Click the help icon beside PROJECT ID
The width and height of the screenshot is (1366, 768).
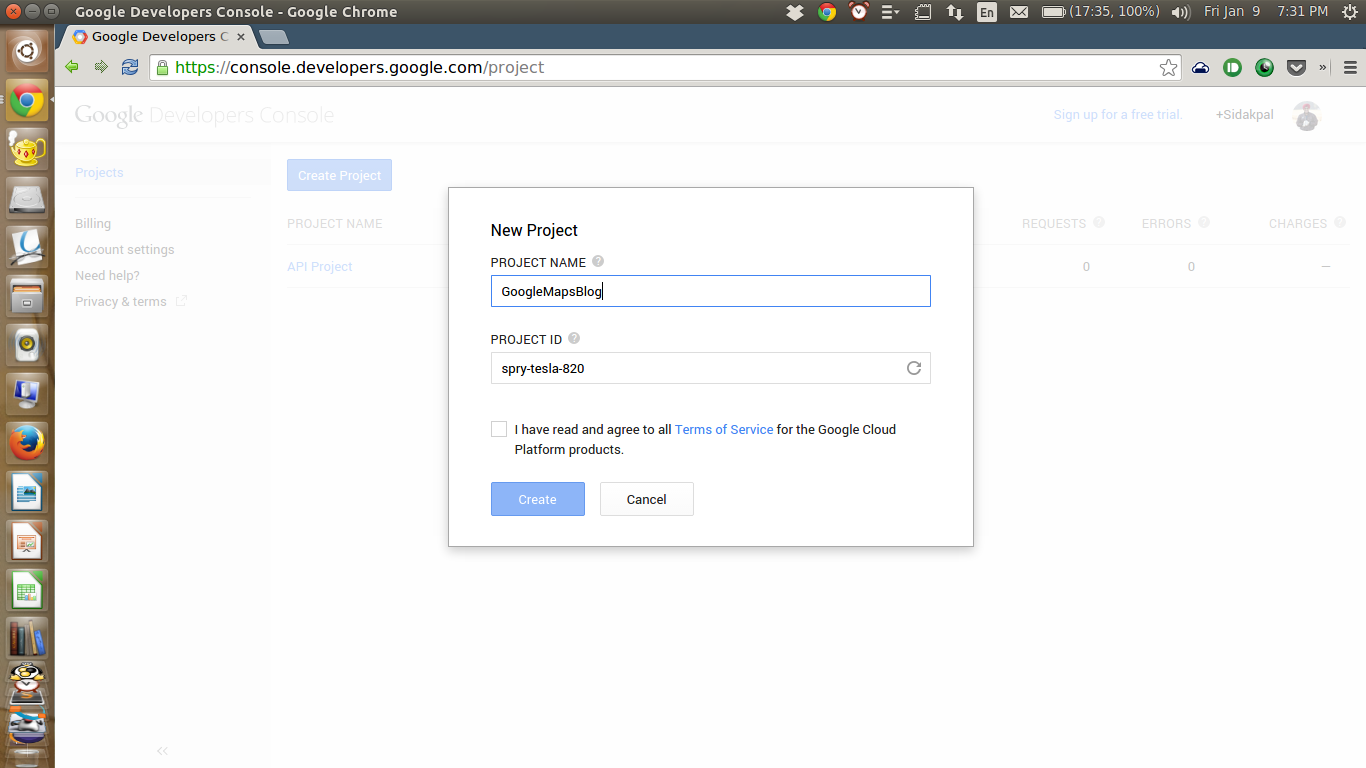574,338
